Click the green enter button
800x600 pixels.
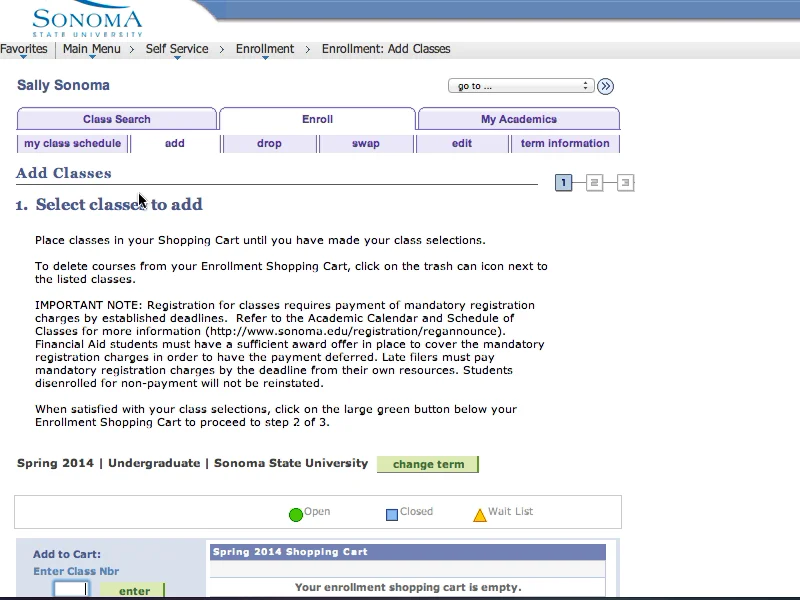tap(133, 590)
